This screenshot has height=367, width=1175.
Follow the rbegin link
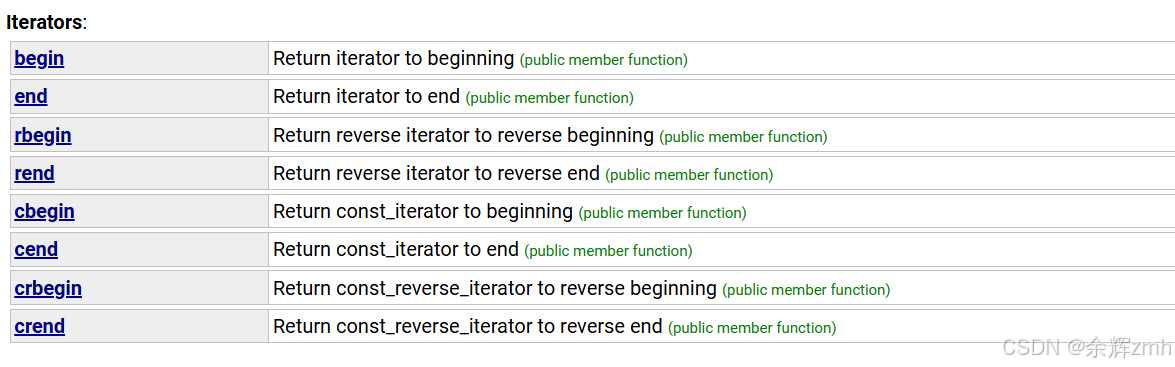(43, 136)
